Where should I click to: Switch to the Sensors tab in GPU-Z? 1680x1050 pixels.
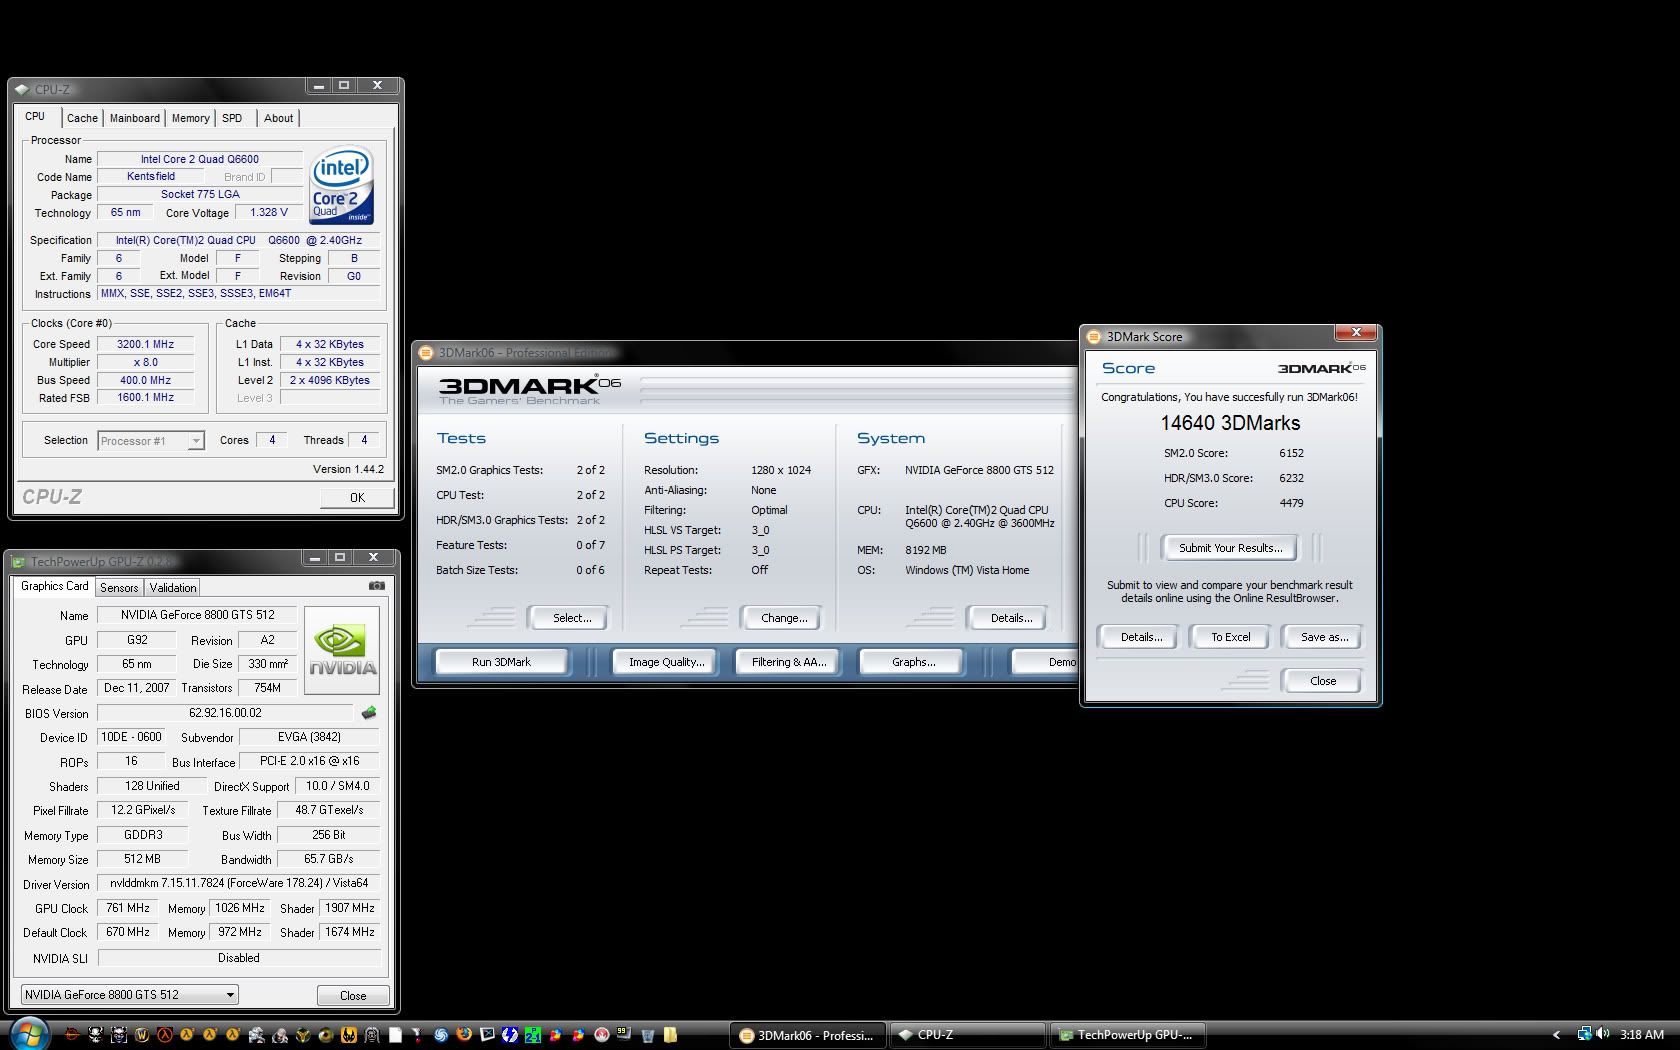[x=119, y=588]
